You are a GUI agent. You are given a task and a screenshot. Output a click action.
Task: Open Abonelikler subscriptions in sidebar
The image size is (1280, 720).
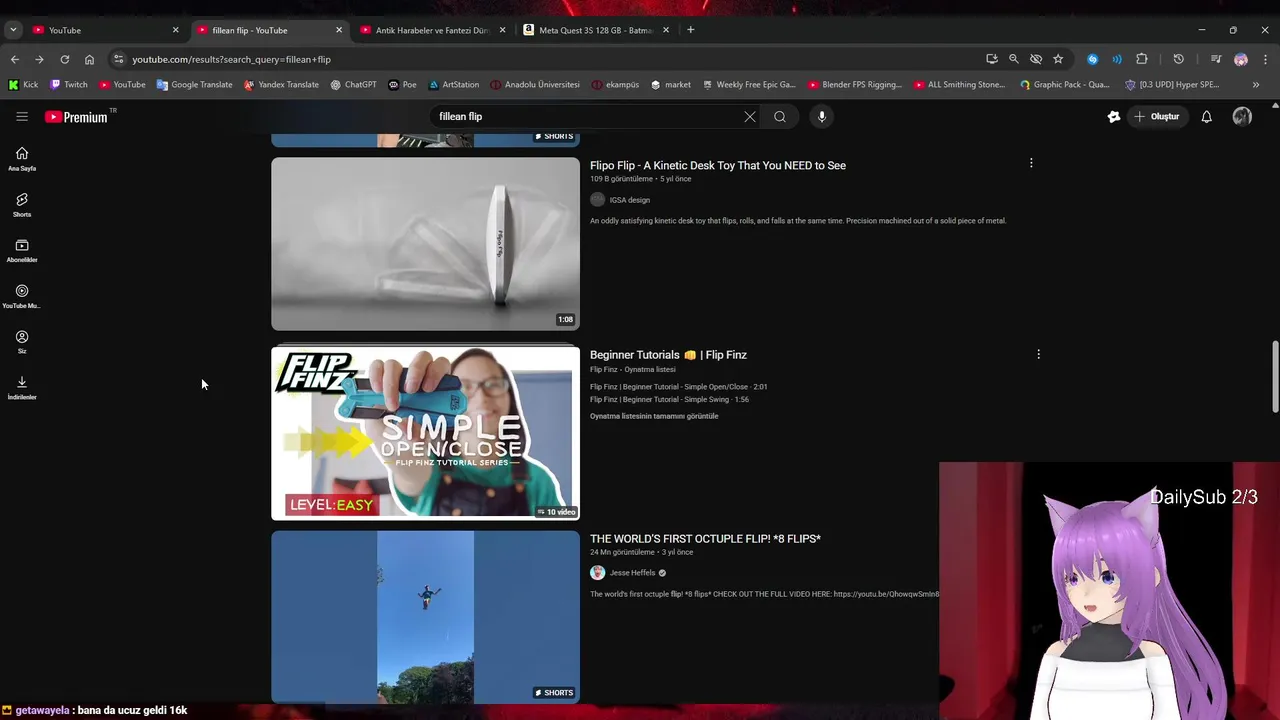point(22,251)
